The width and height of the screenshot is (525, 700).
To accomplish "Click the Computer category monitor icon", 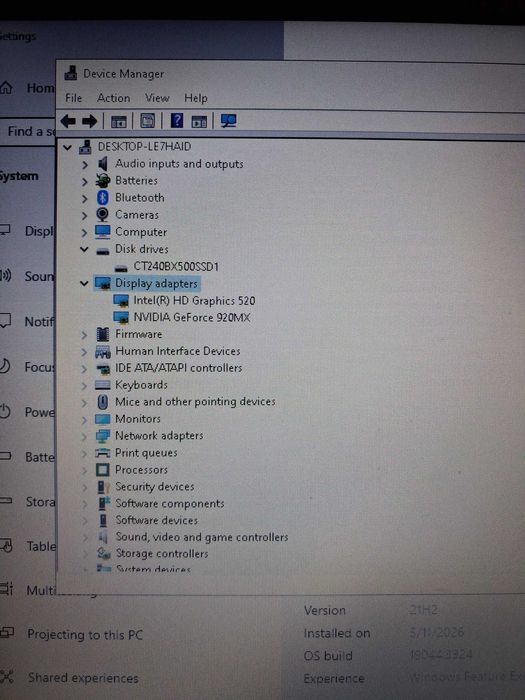I will point(102,232).
